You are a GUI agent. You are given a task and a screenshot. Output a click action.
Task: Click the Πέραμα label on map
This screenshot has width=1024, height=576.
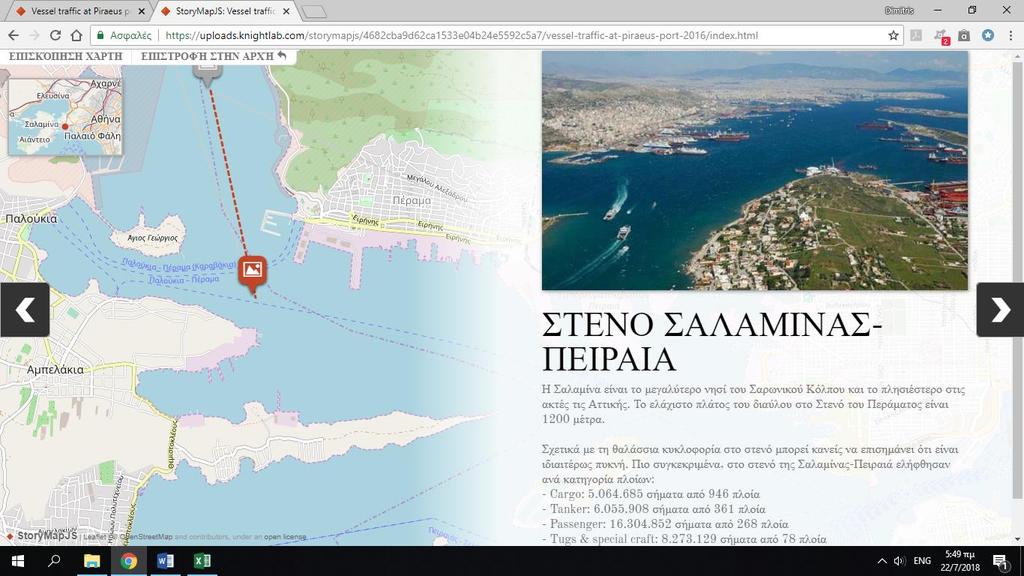(x=411, y=200)
